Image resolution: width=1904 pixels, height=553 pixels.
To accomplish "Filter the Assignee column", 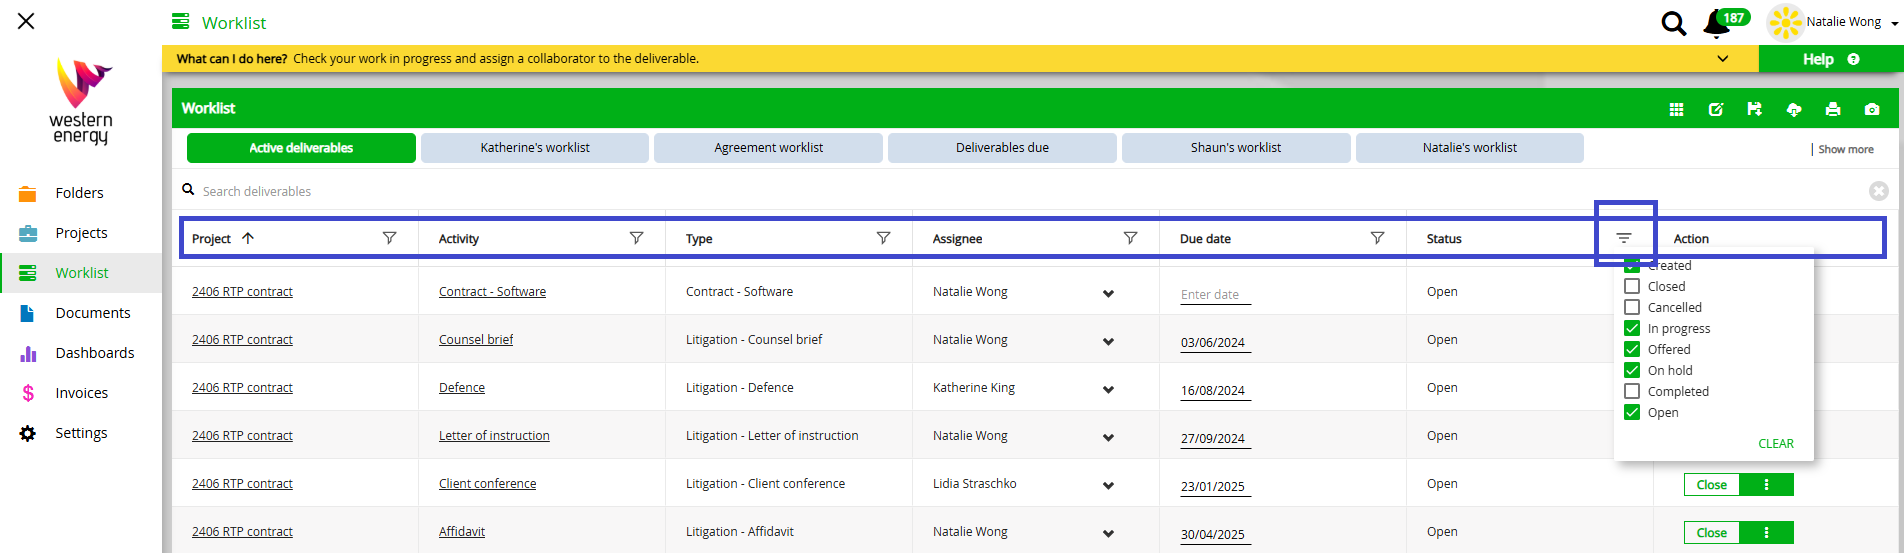I will [1130, 238].
